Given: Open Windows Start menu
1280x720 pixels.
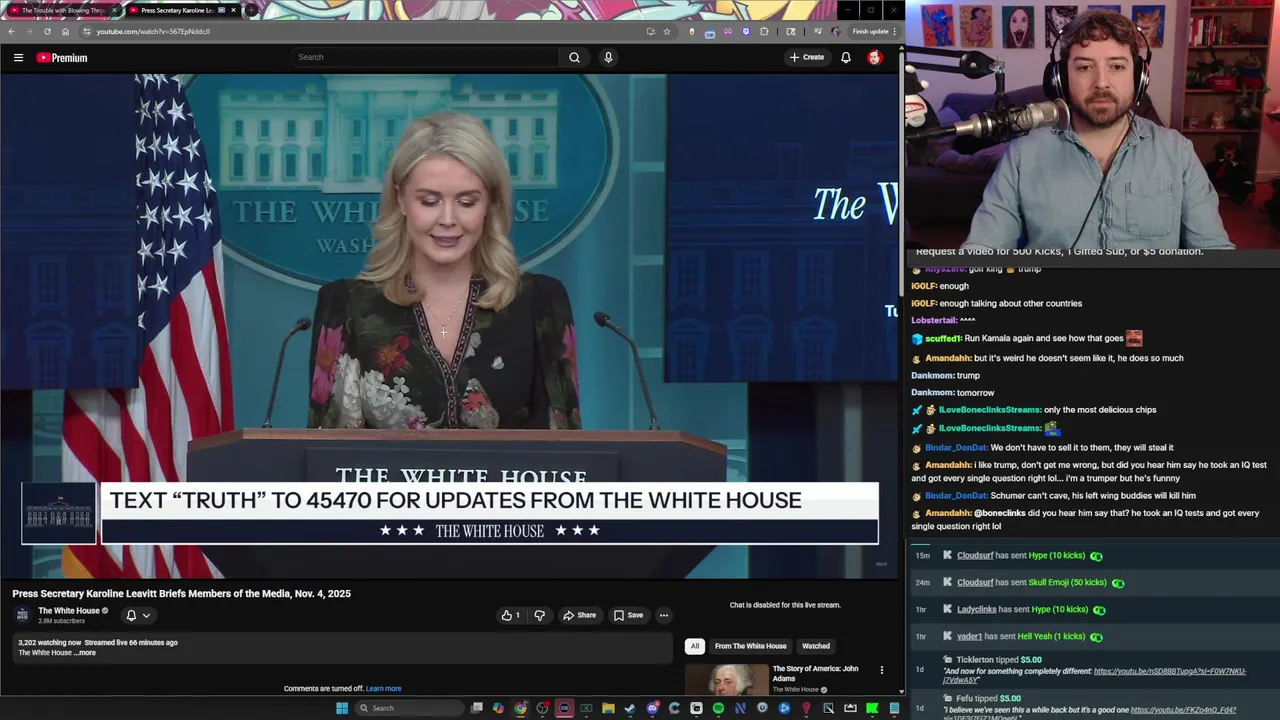Looking at the screenshot, I should (x=342, y=708).
